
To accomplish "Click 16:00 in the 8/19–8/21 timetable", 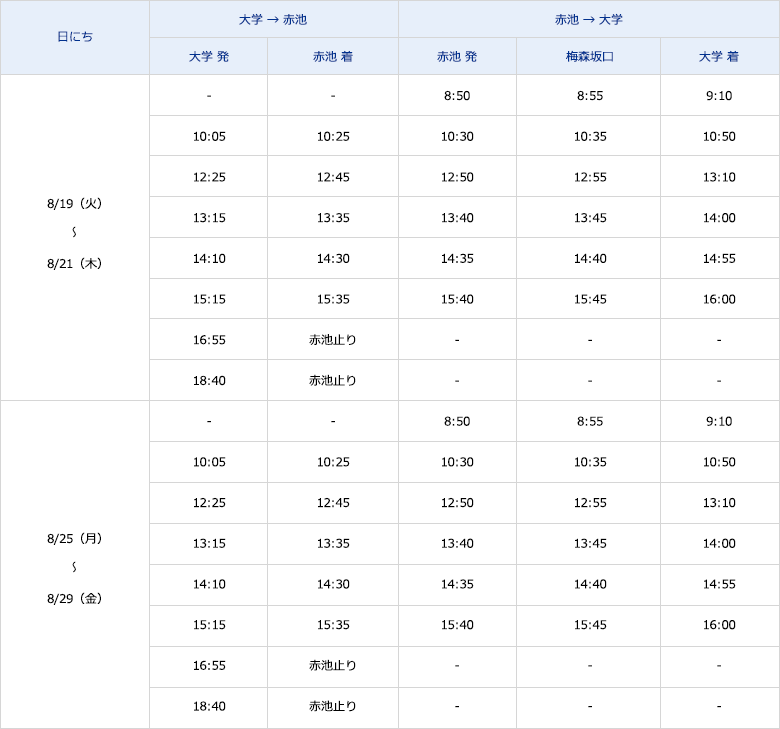I will click(719, 300).
